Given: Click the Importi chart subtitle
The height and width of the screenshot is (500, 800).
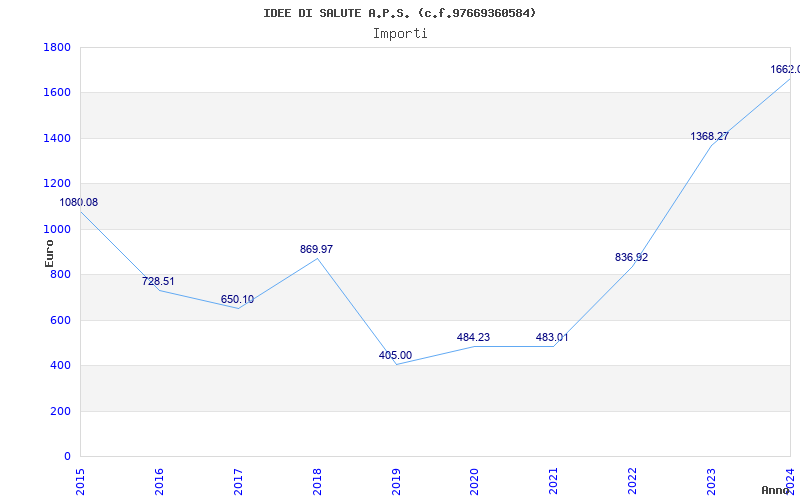Looking at the screenshot, I should [x=400, y=34].
